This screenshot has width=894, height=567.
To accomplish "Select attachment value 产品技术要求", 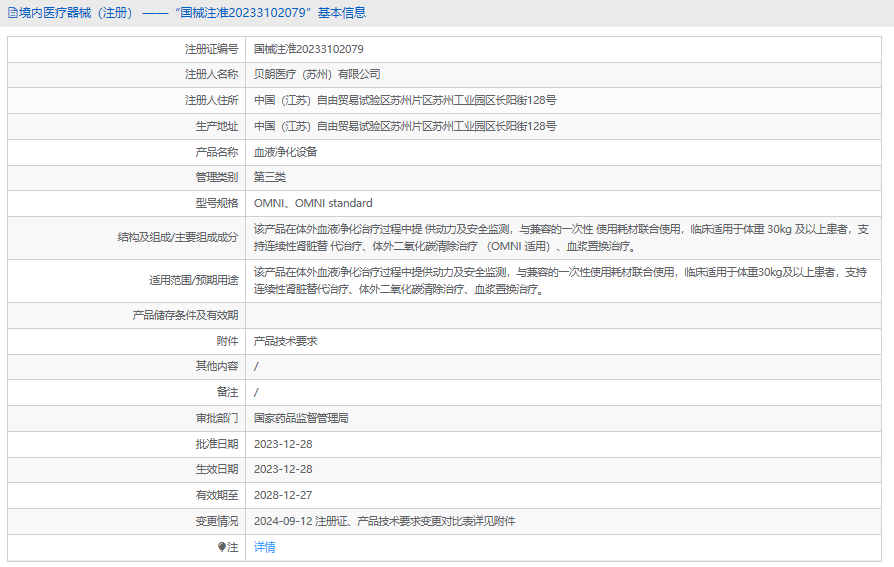I will (x=285, y=341).
